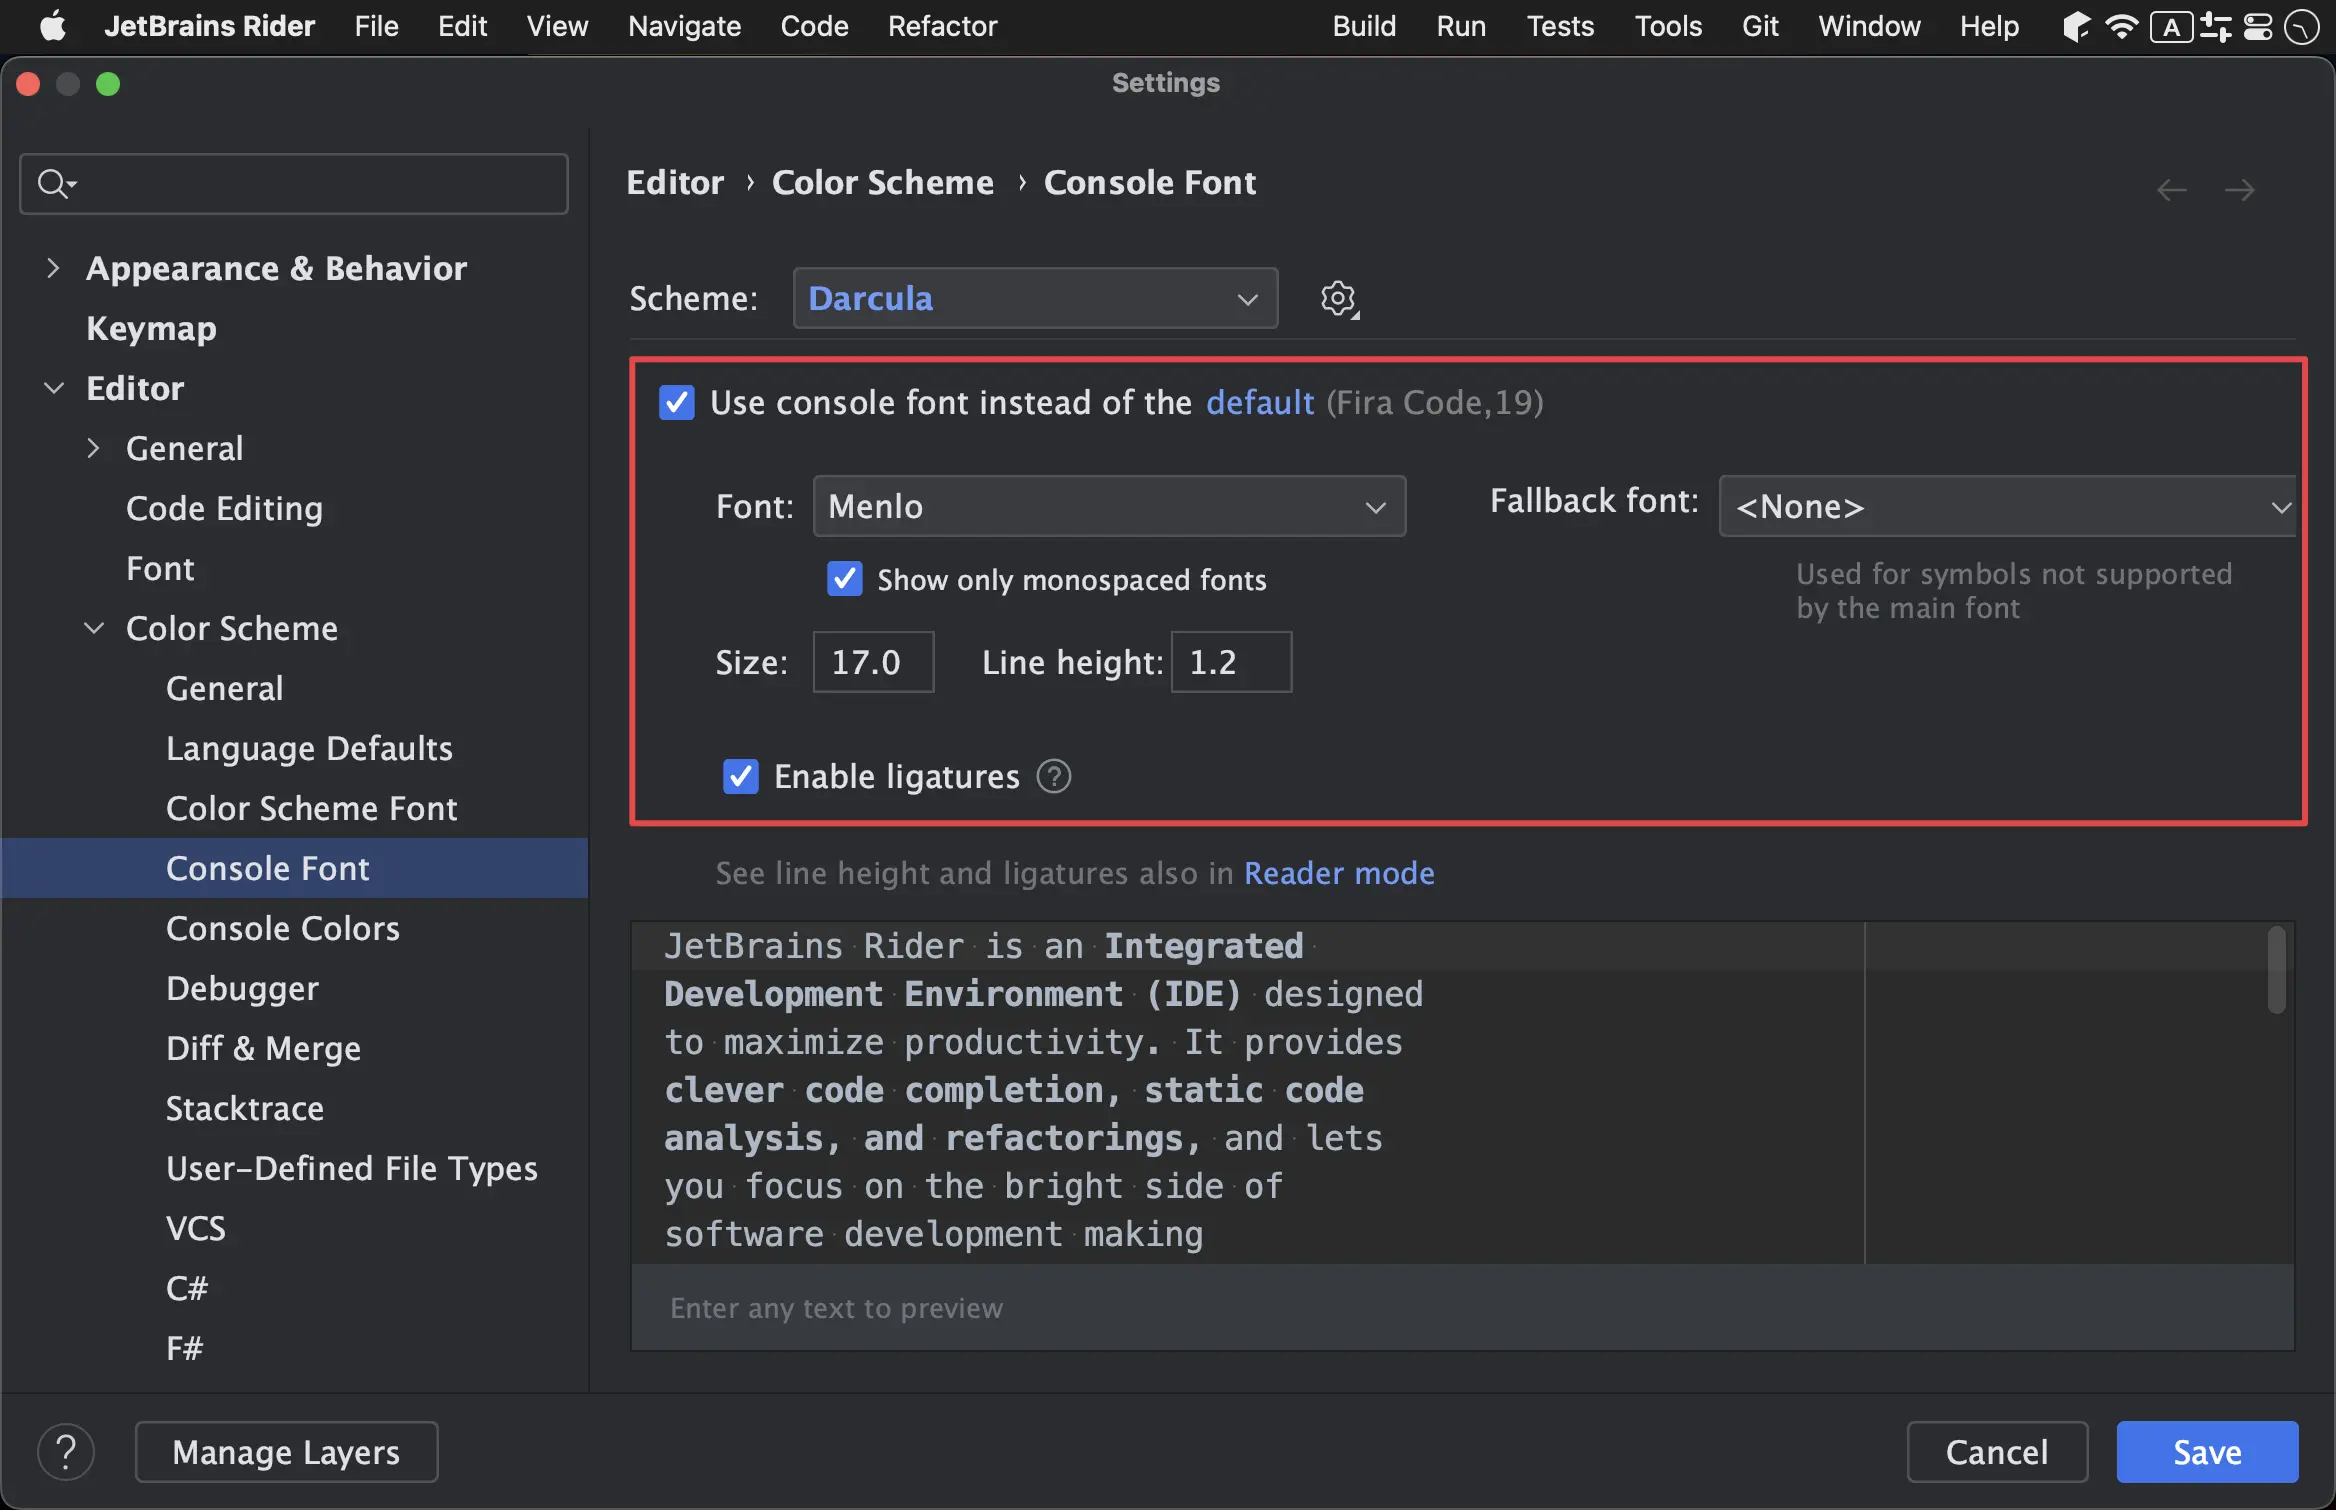
Task: Click the Line height input field
Action: 1231,662
